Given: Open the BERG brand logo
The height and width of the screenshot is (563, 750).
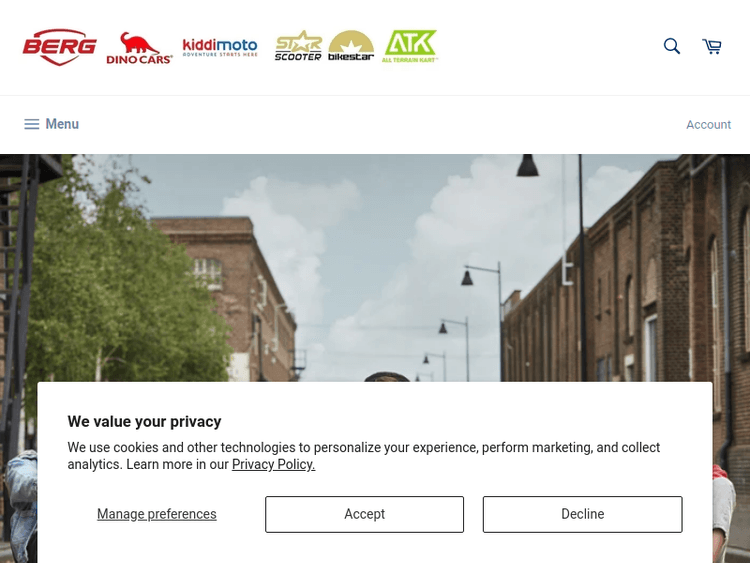Looking at the screenshot, I should (x=60, y=47).
